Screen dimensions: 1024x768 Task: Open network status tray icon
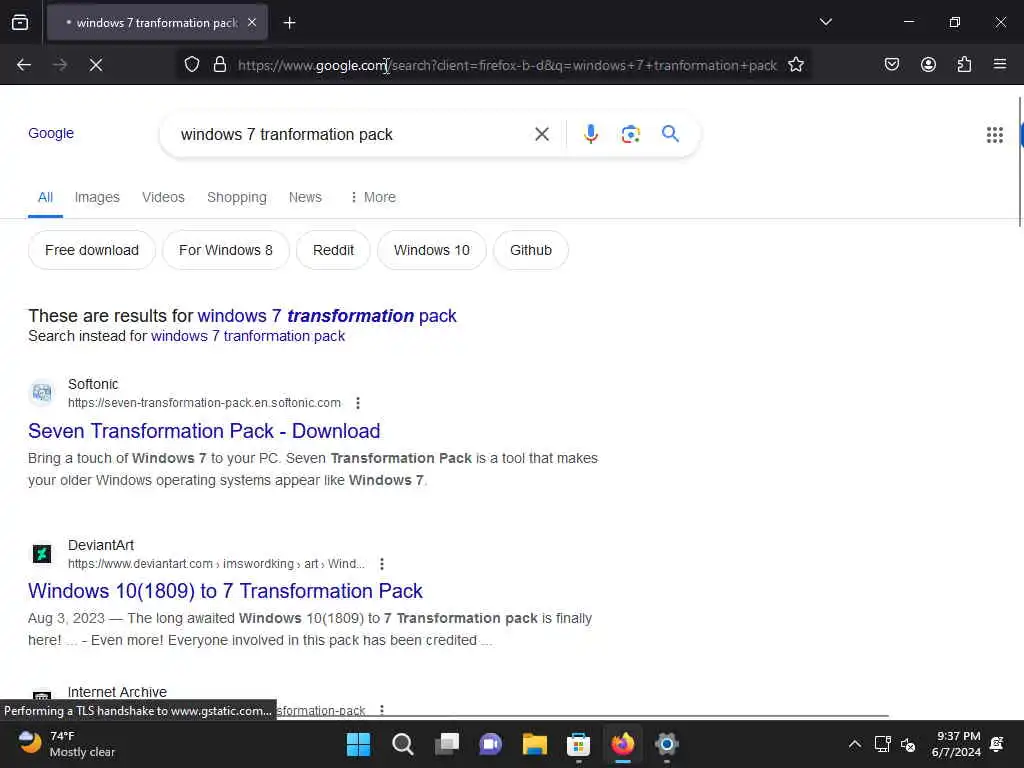coord(882,744)
